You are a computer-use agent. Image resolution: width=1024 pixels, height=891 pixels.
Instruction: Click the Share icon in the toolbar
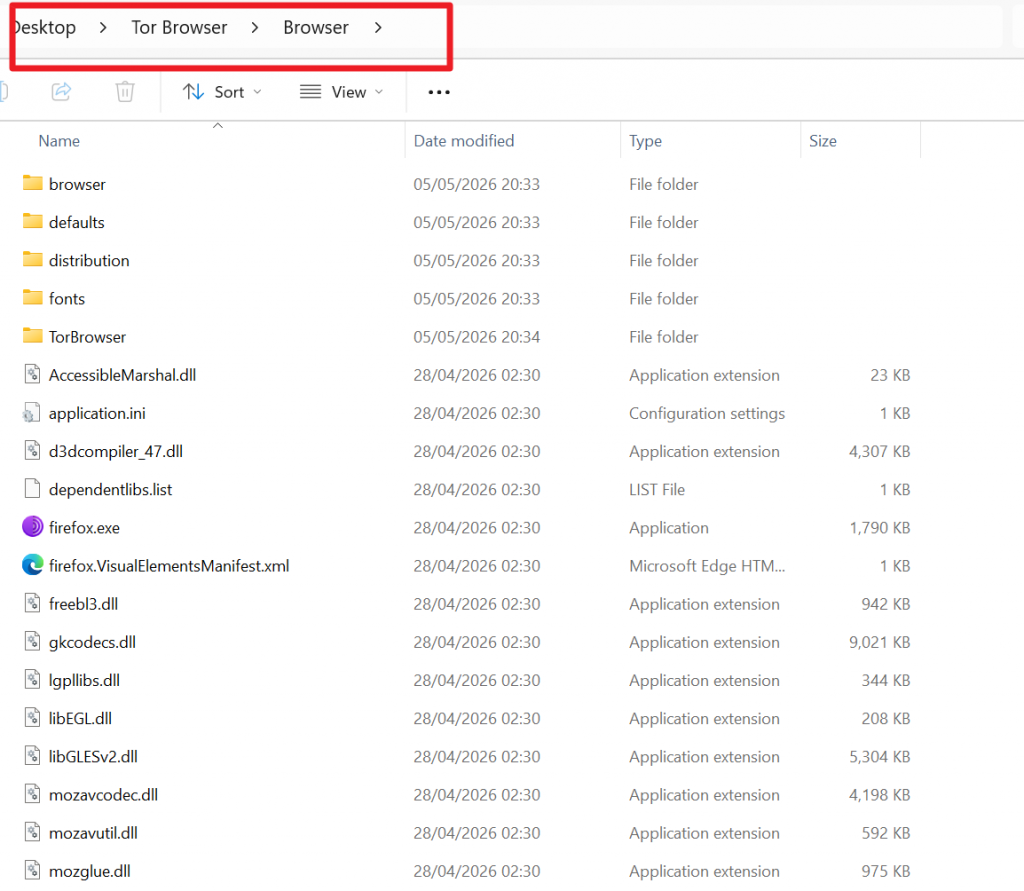pos(61,91)
